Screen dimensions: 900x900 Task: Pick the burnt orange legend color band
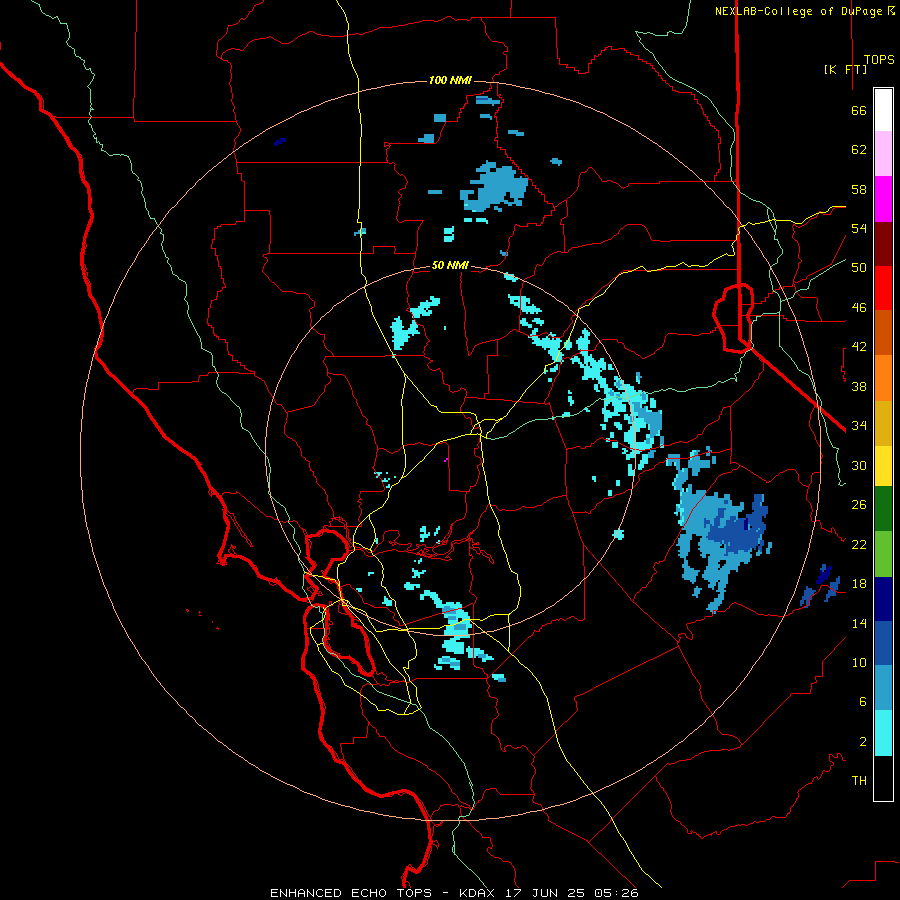click(883, 332)
